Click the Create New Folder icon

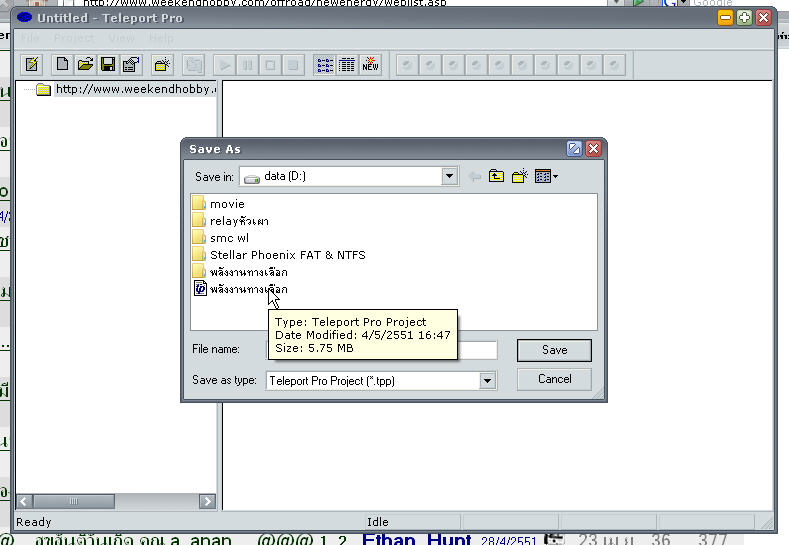(519, 177)
